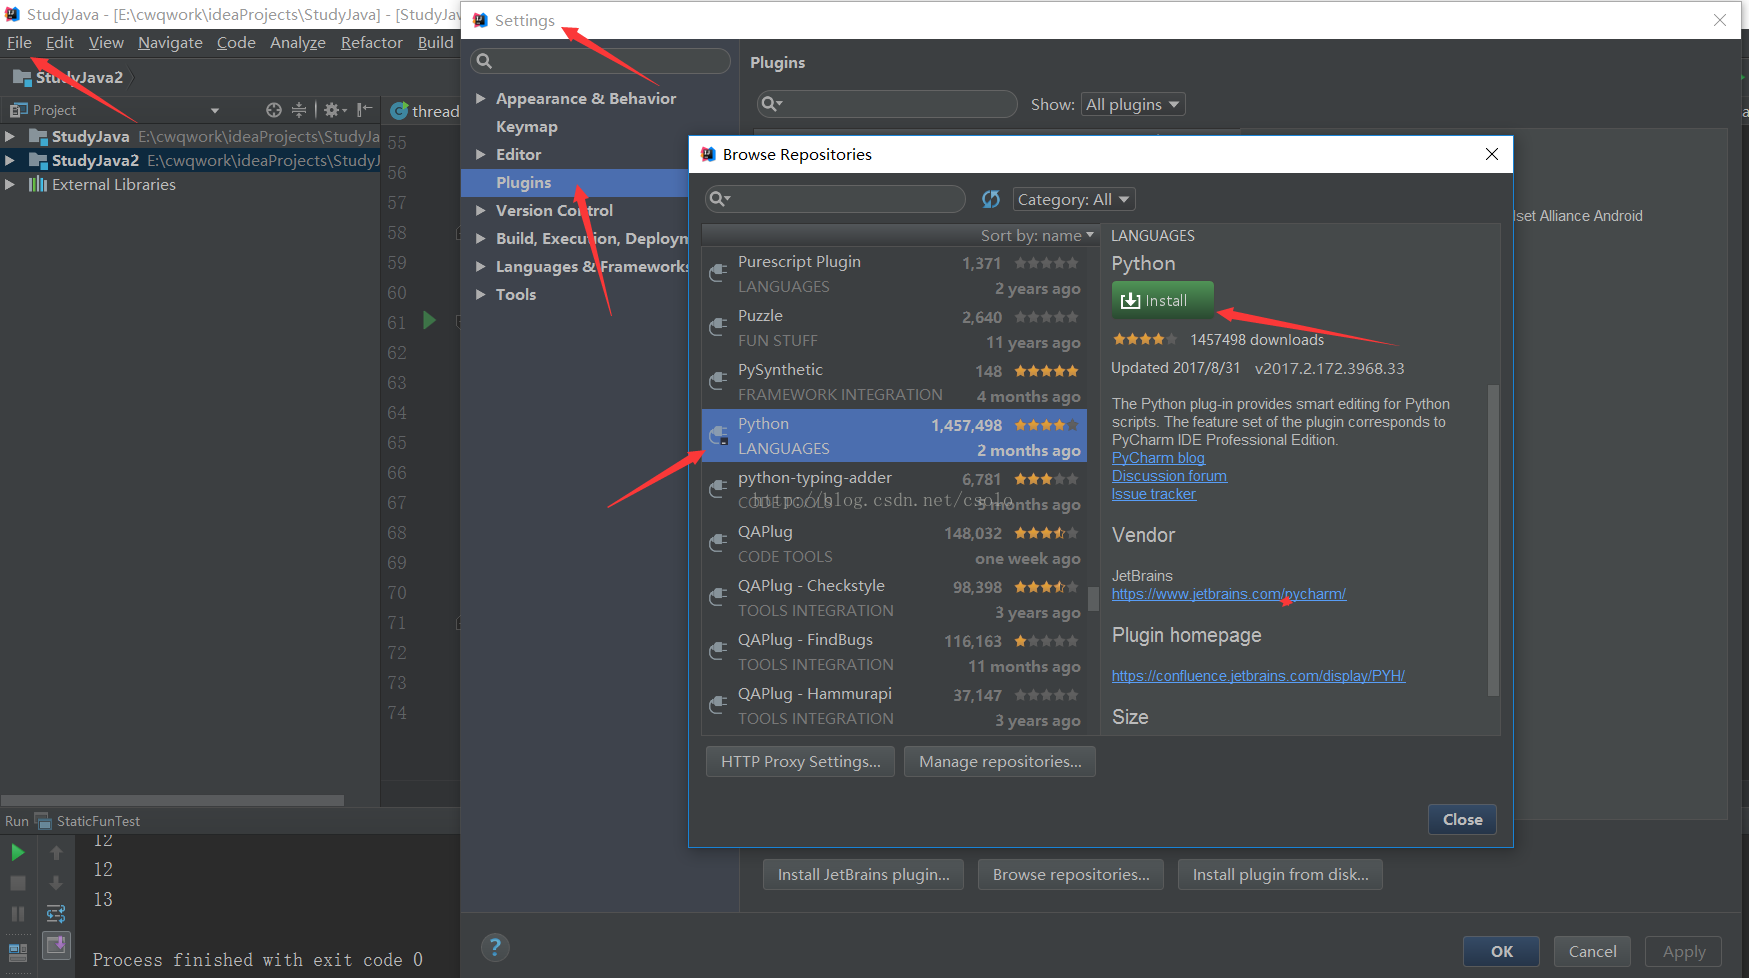Viewport: 1749px width, 978px height.
Task: Open the Category: All dropdown
Action: [x=1074, y=199]
